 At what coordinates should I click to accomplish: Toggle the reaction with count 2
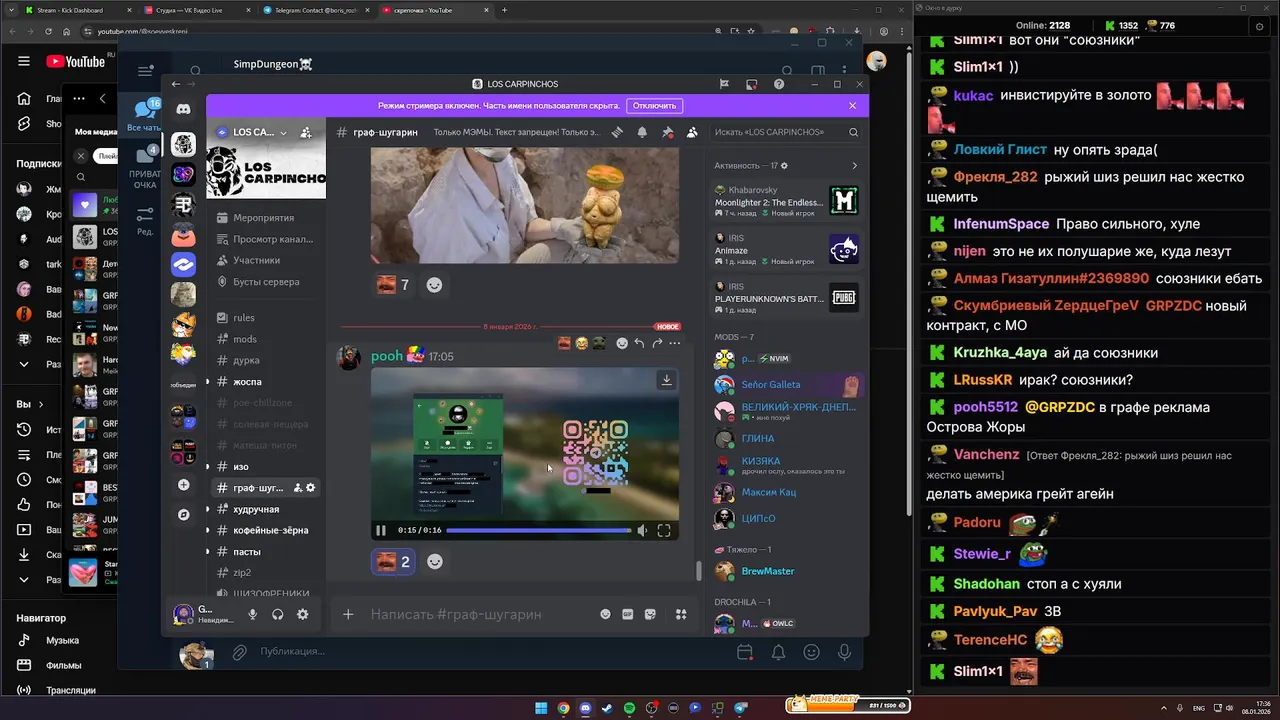[393, 562]
